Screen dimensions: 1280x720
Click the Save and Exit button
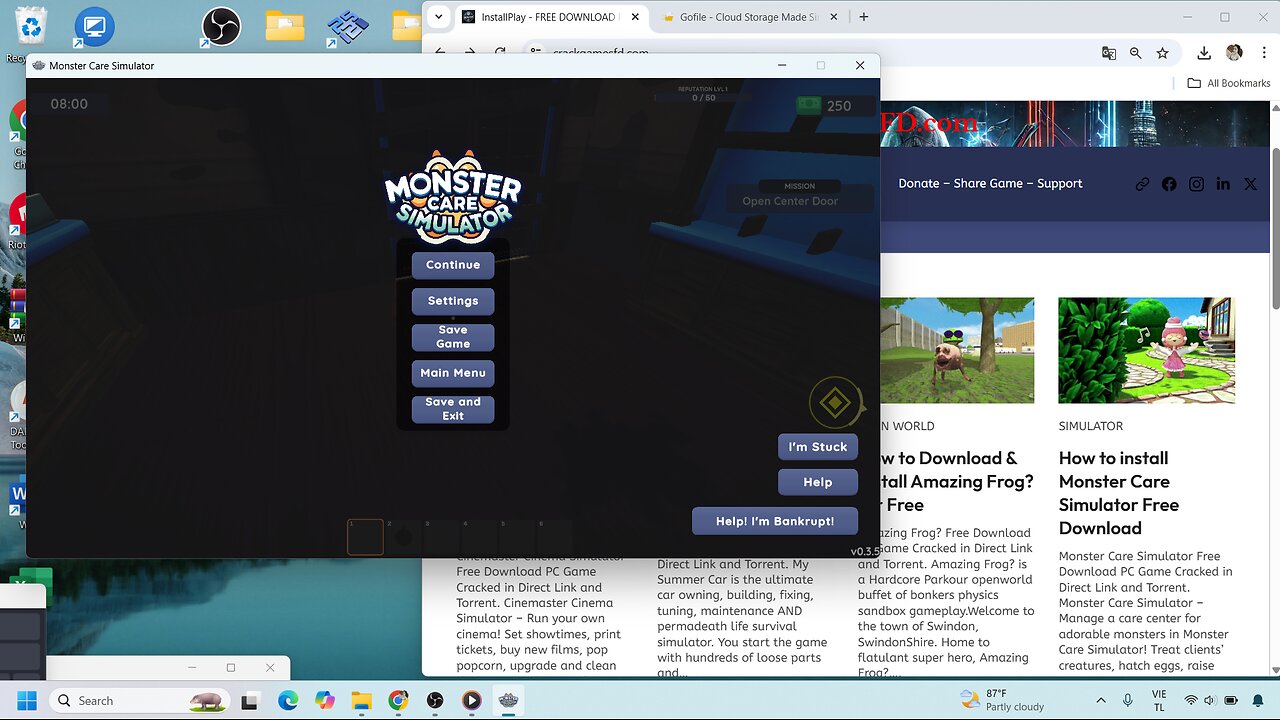(453, 409)
